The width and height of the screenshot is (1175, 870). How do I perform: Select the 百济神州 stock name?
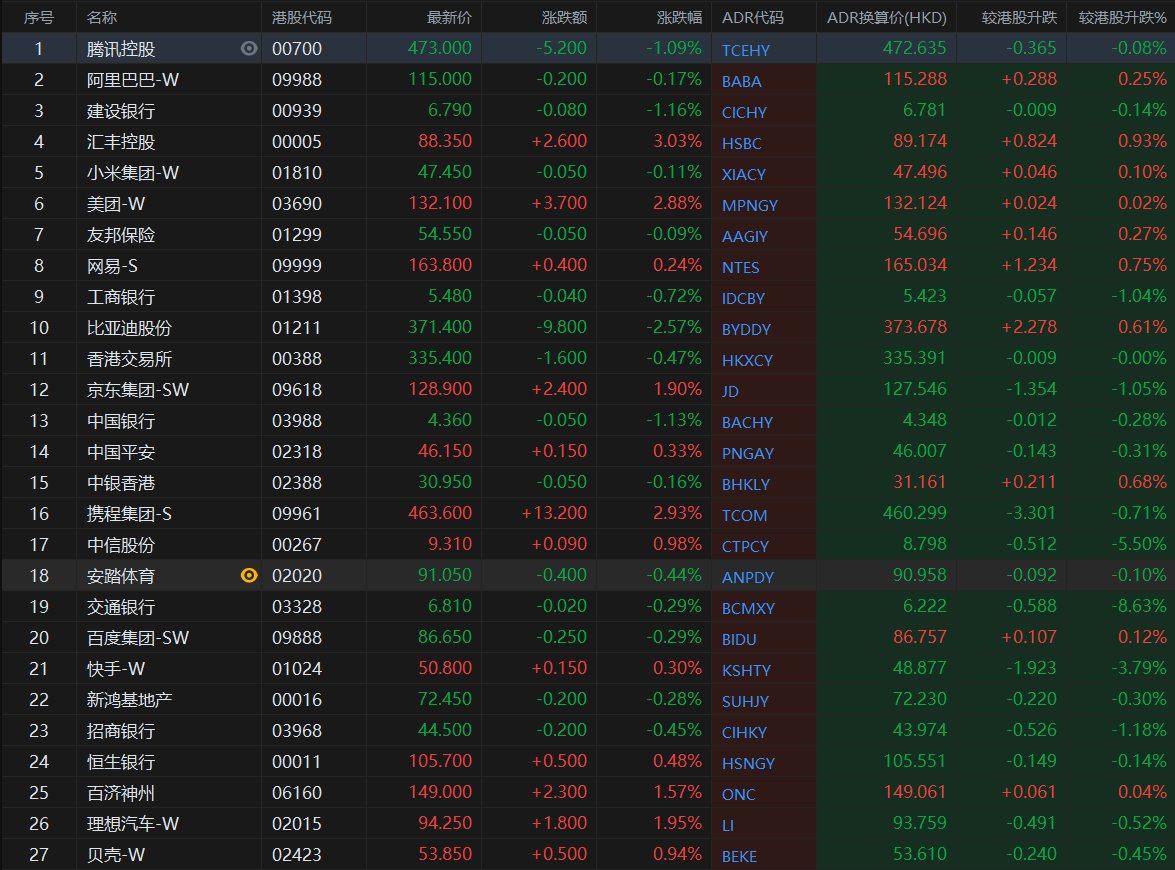click(x=121, y=792)
